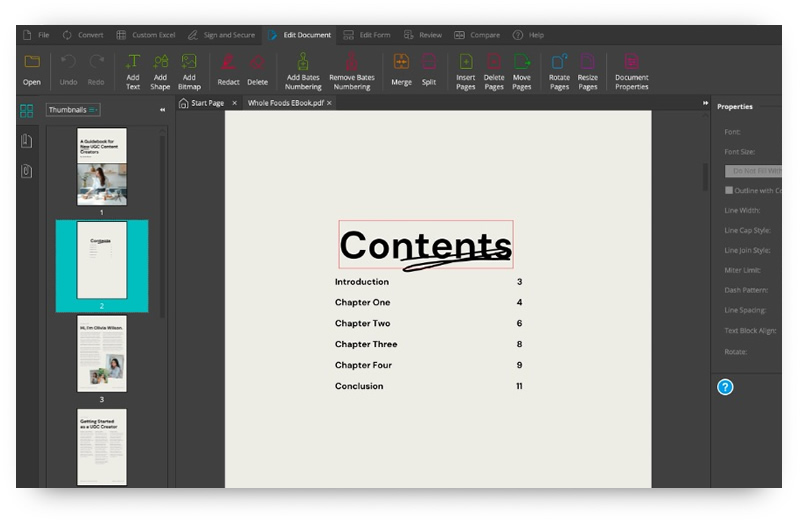Screen dimensions: 800x523
Task: Select the Contents heading text box
Action: [x=426, y=244]
